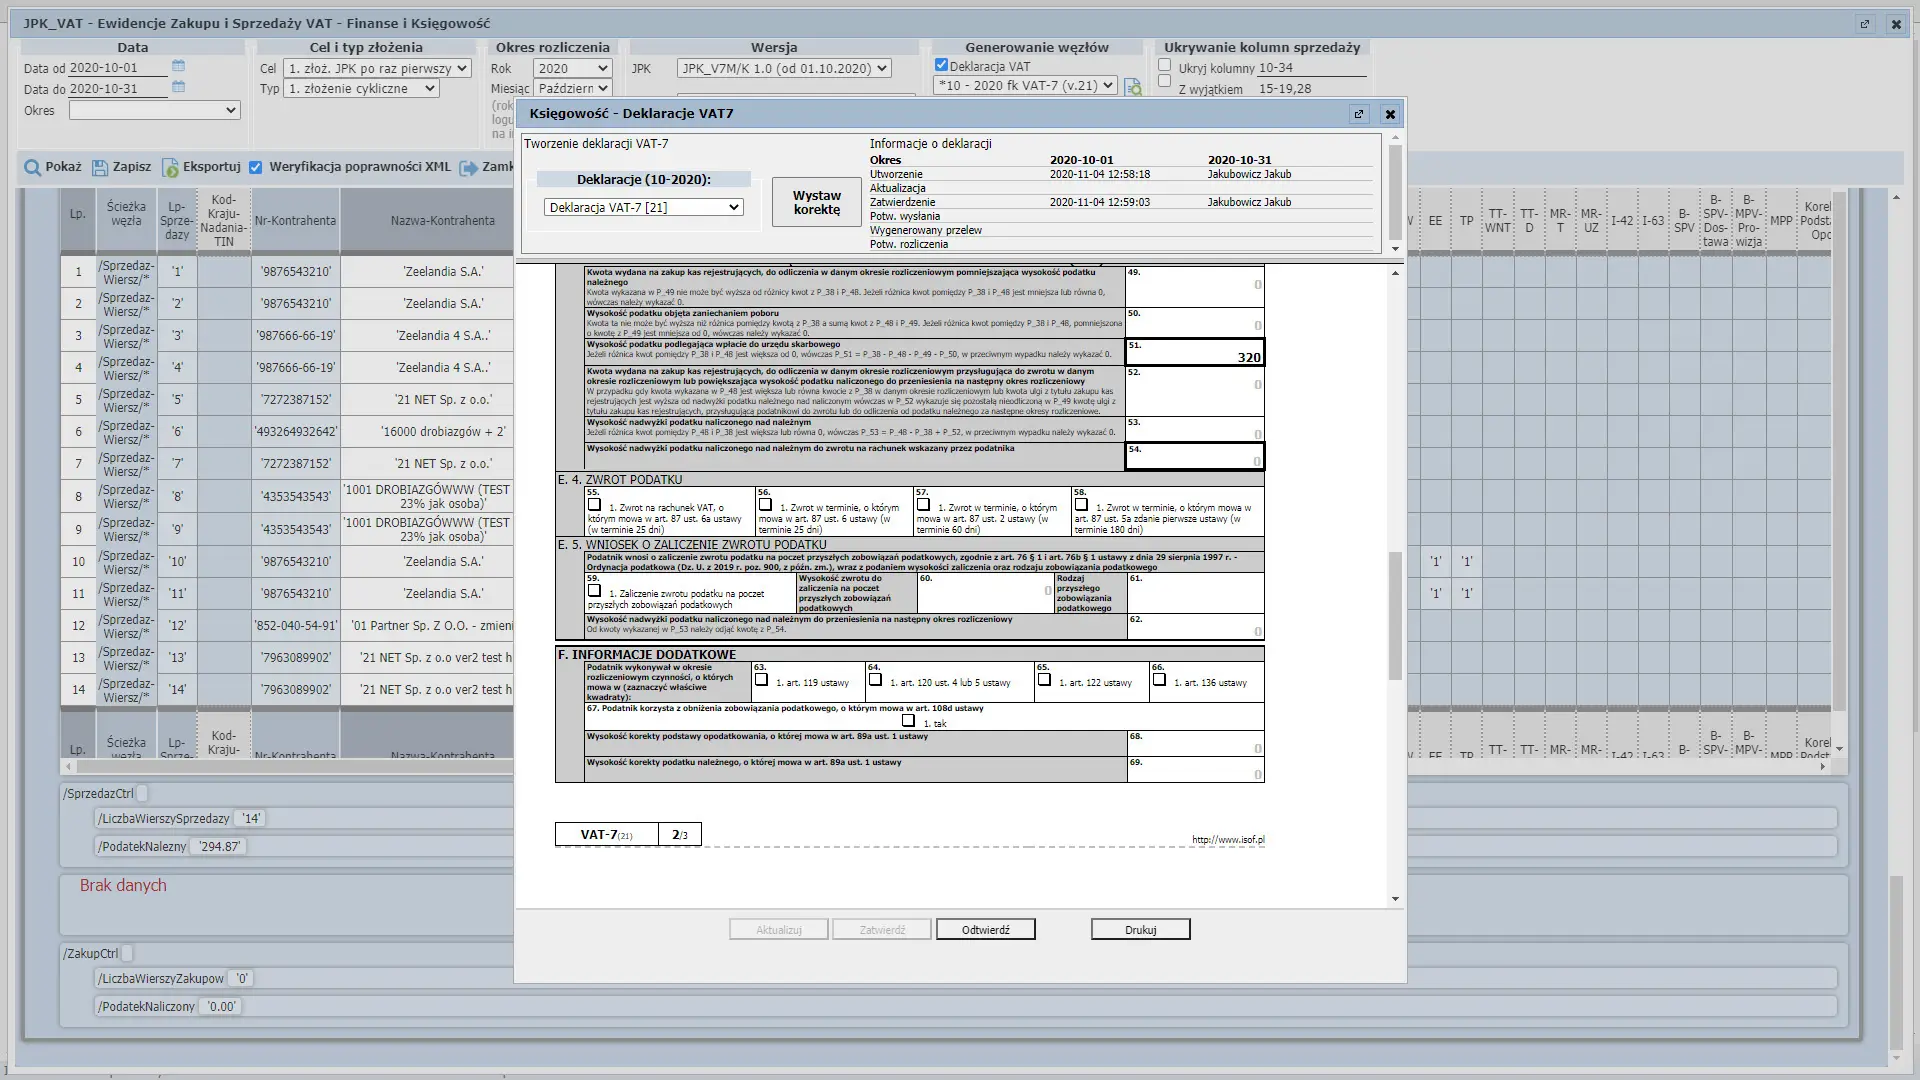Toggle Weryfikacja poprawności XML checkbox

pos(256,167)
